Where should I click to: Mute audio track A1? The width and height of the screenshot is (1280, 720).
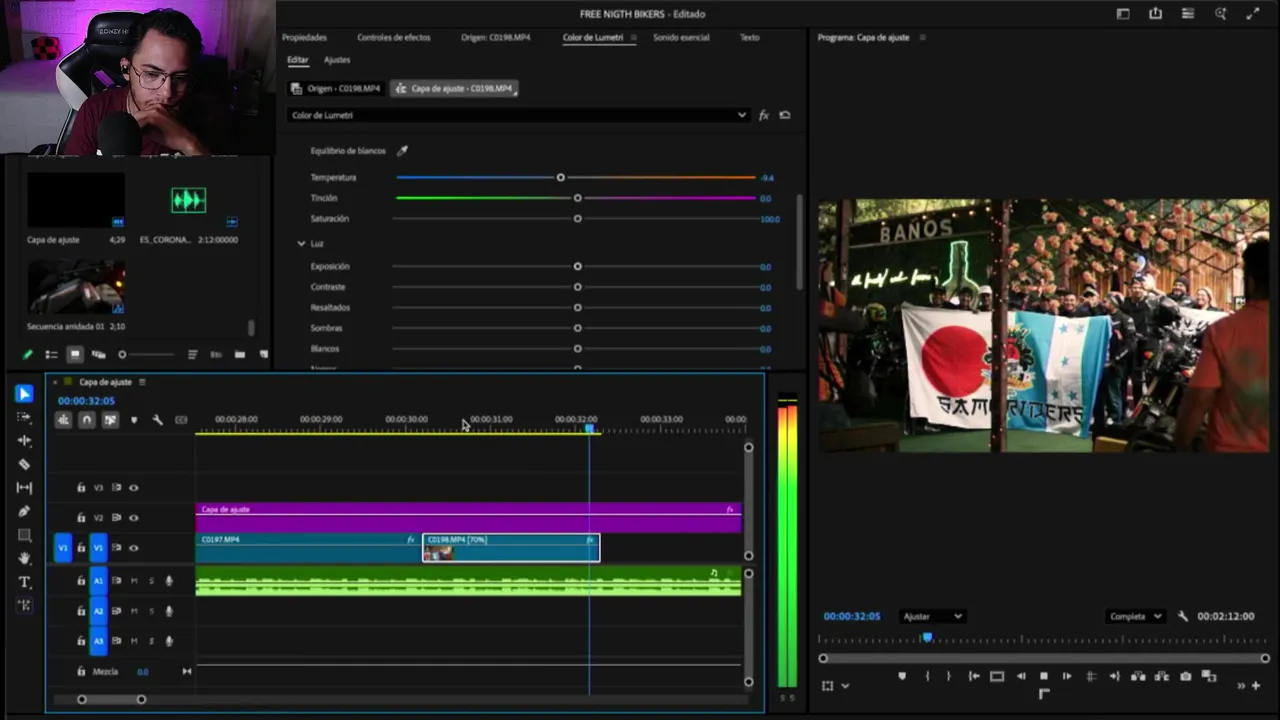coord(134,581)
